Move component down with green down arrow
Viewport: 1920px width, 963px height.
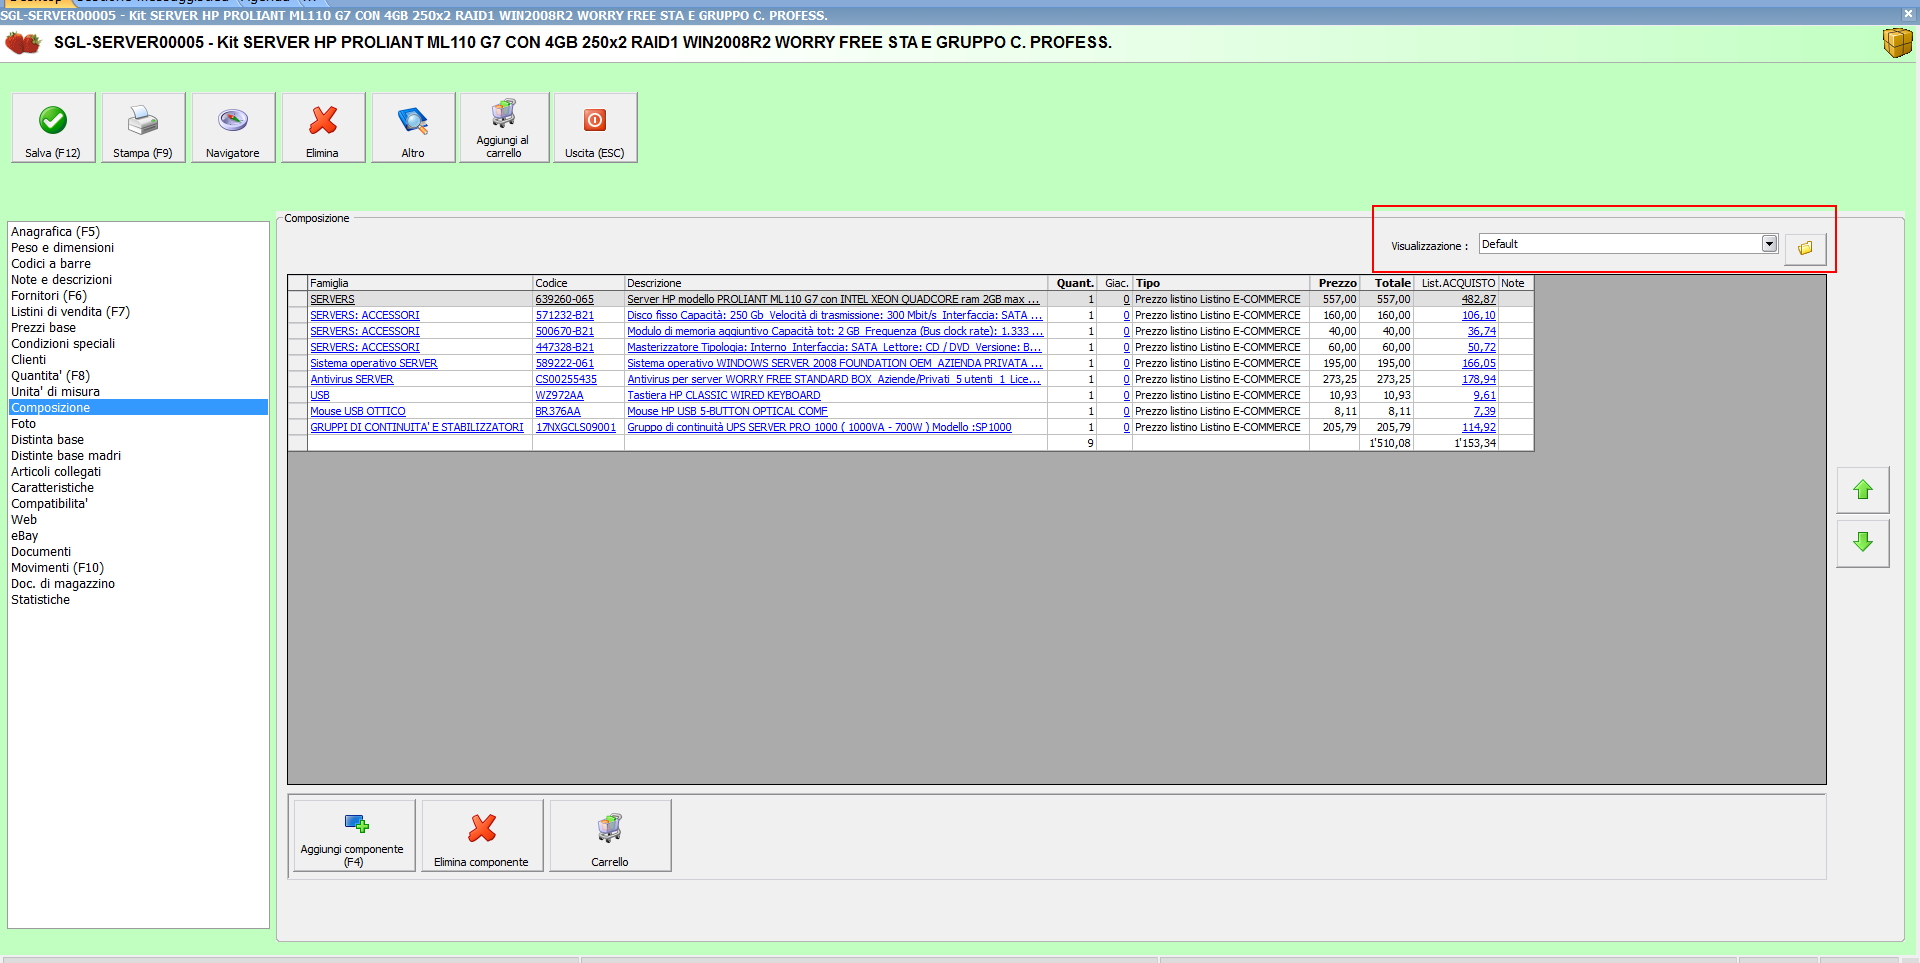point(1862,542)
